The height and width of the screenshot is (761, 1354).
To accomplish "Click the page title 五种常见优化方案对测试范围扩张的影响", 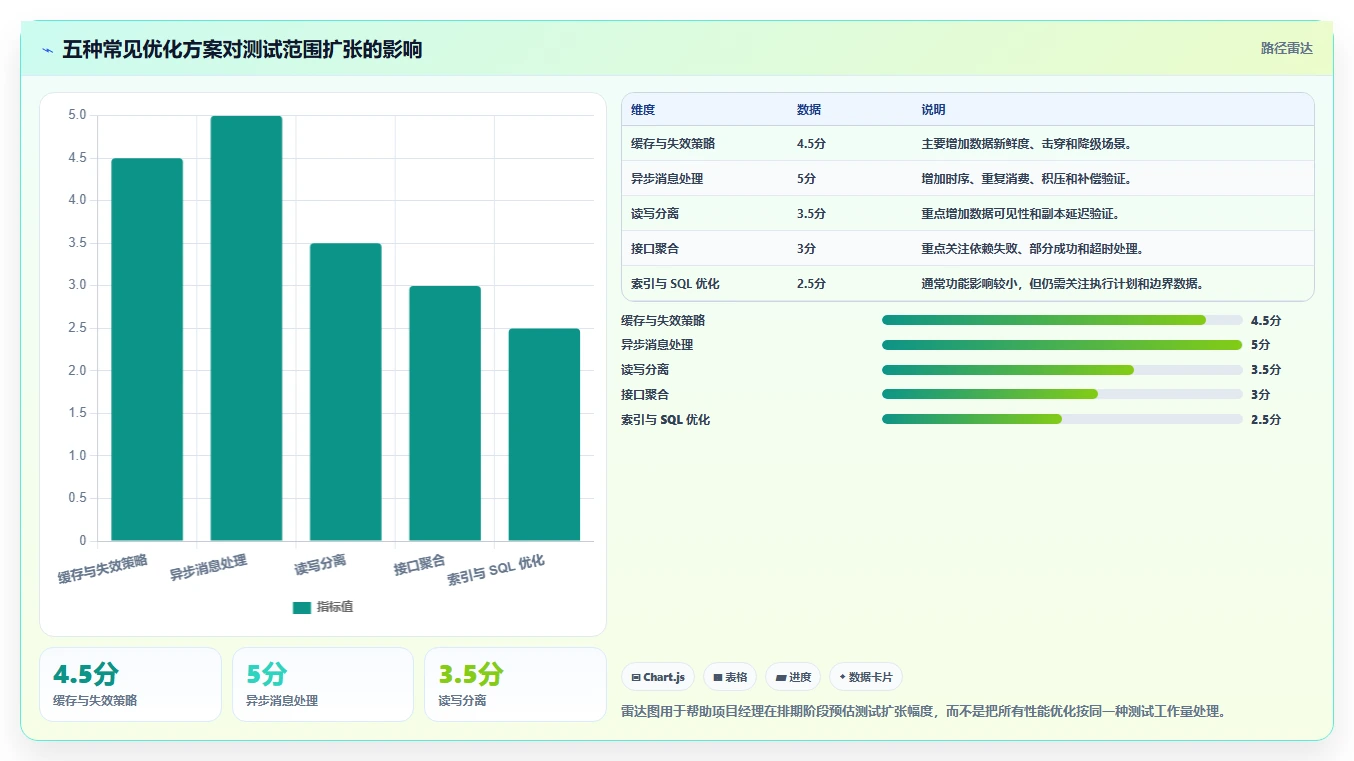I will click(x=242, y=49).
